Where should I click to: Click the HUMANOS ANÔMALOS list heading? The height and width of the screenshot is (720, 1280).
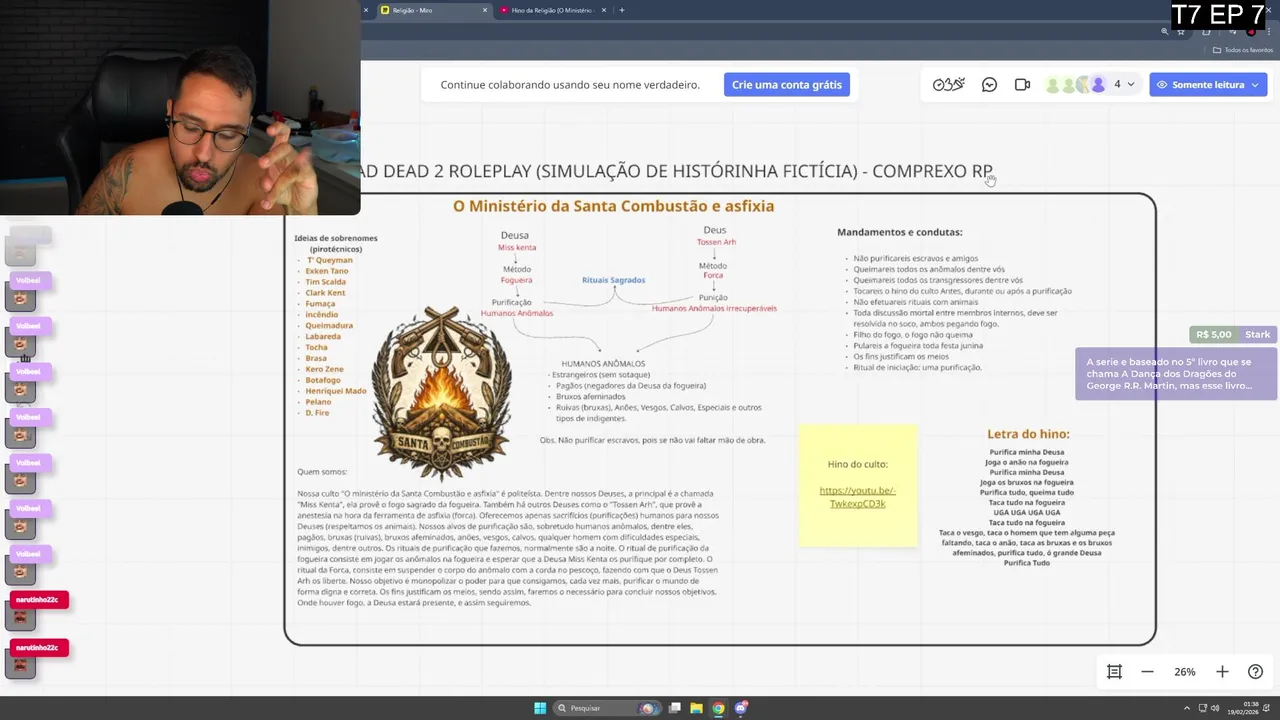(603, 364)
